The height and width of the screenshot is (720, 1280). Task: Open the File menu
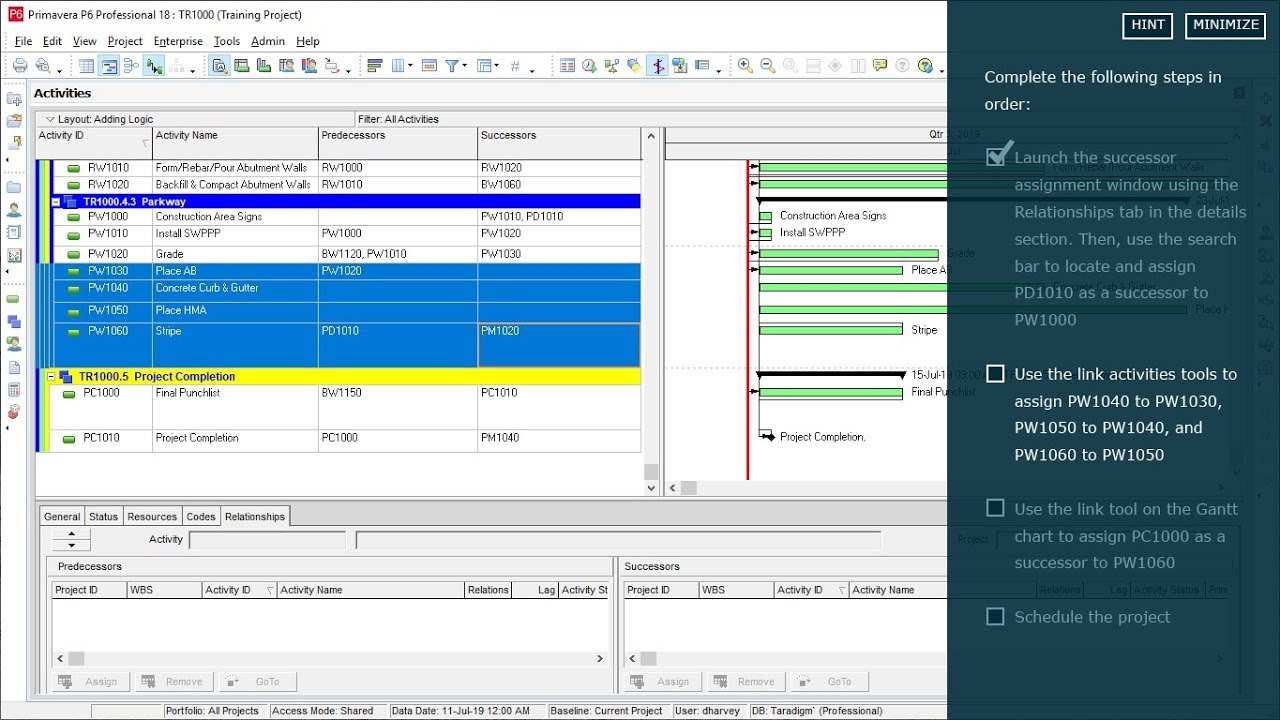[x=23, y=41]
